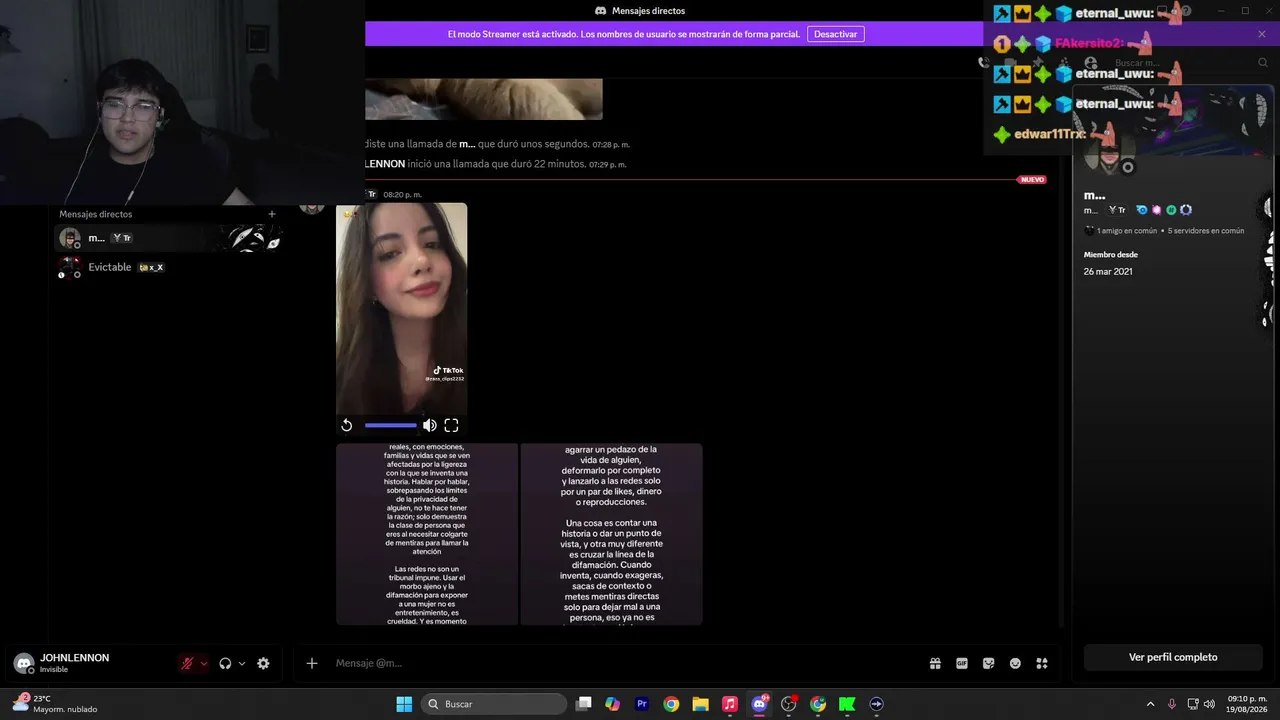Viewport: 1280px width, 720px height.
Task: Open the right text screenshot attachment
Action: [611, 534]
